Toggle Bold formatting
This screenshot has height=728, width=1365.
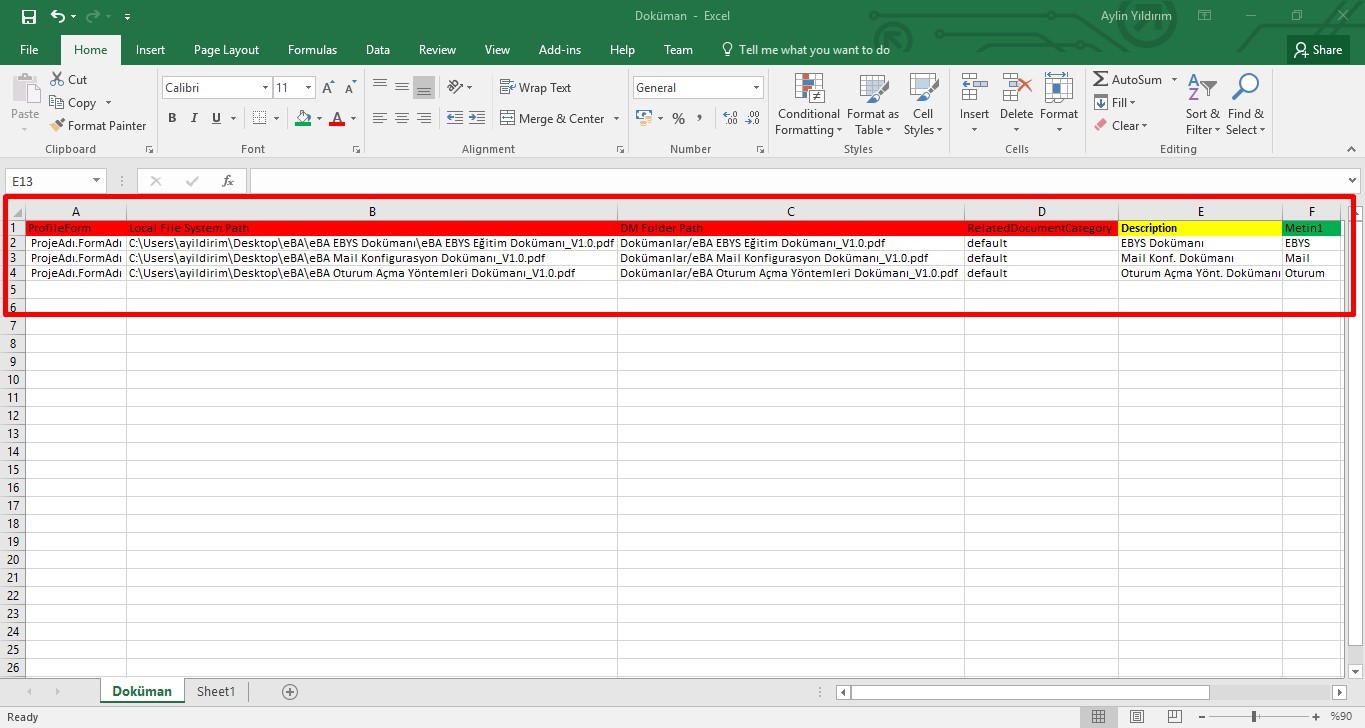[x=172, y=118]
